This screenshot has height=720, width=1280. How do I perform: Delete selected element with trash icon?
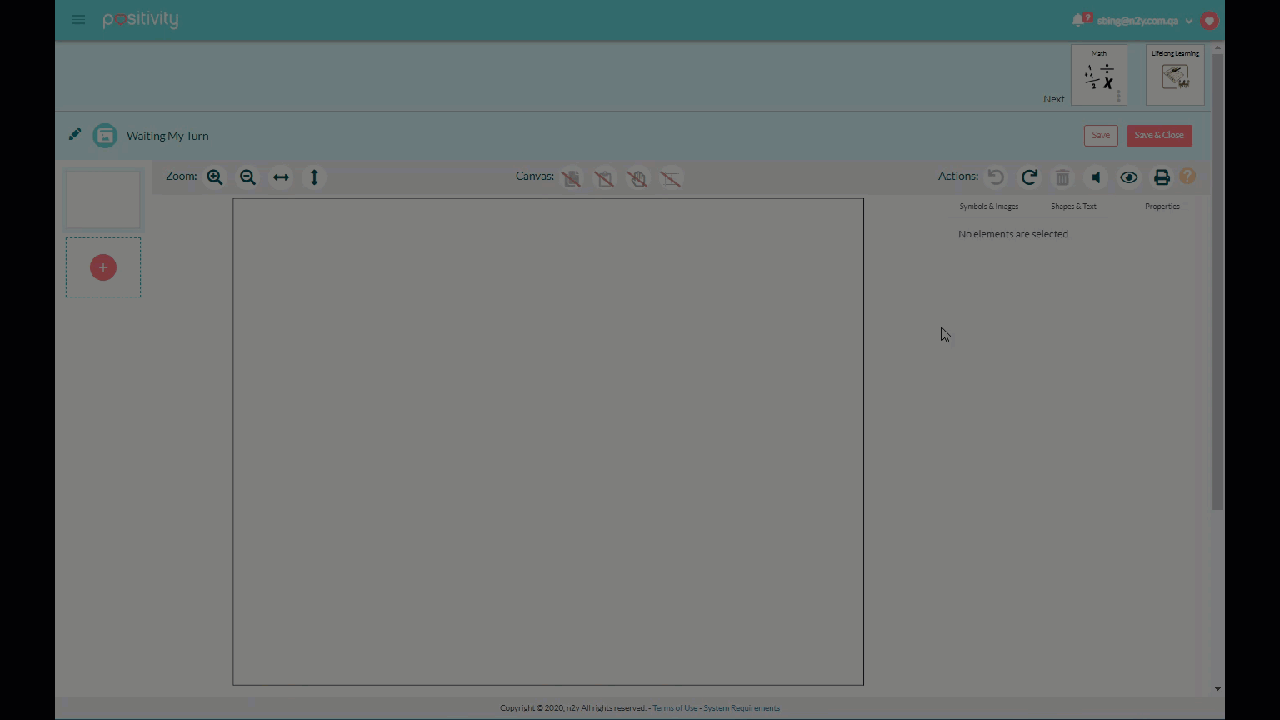[x=1062, y=177]
